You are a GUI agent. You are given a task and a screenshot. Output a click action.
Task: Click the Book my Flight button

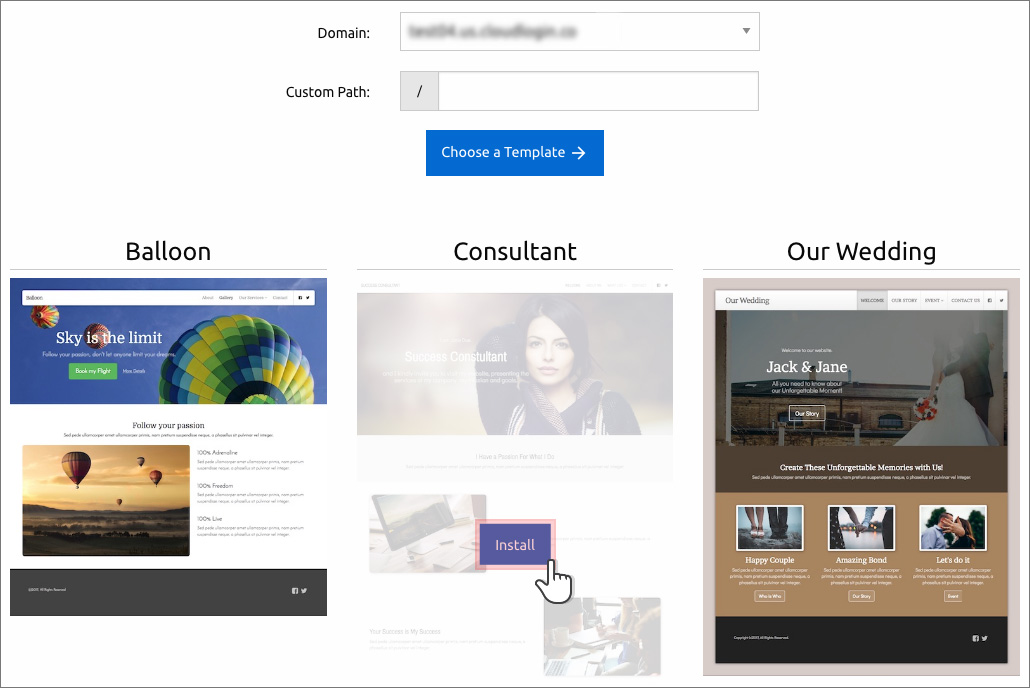point(93,371)
